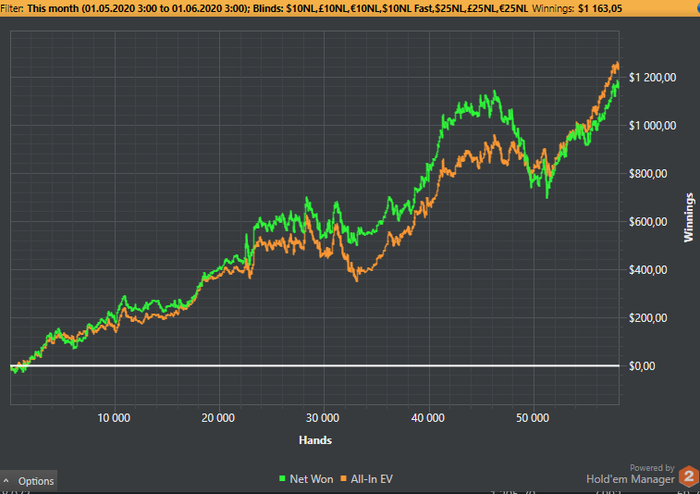Click the Winnings y-axis title

pyautogui.click(x=689, y=217)
